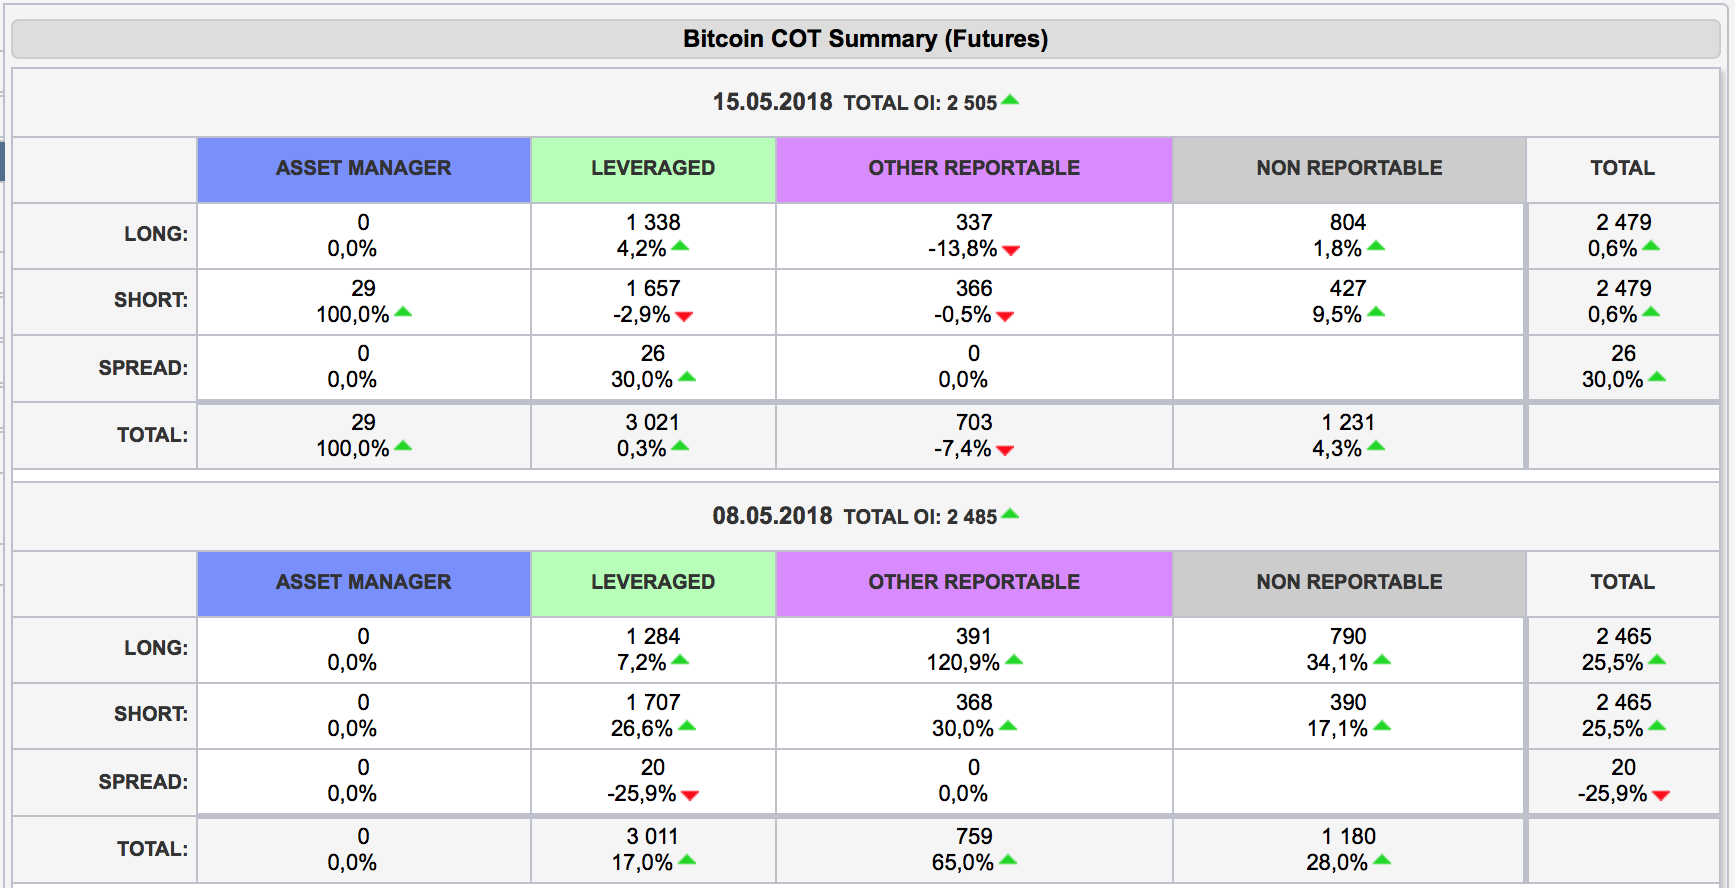Click red arrow beside -7,4% value

[1005, 450]
